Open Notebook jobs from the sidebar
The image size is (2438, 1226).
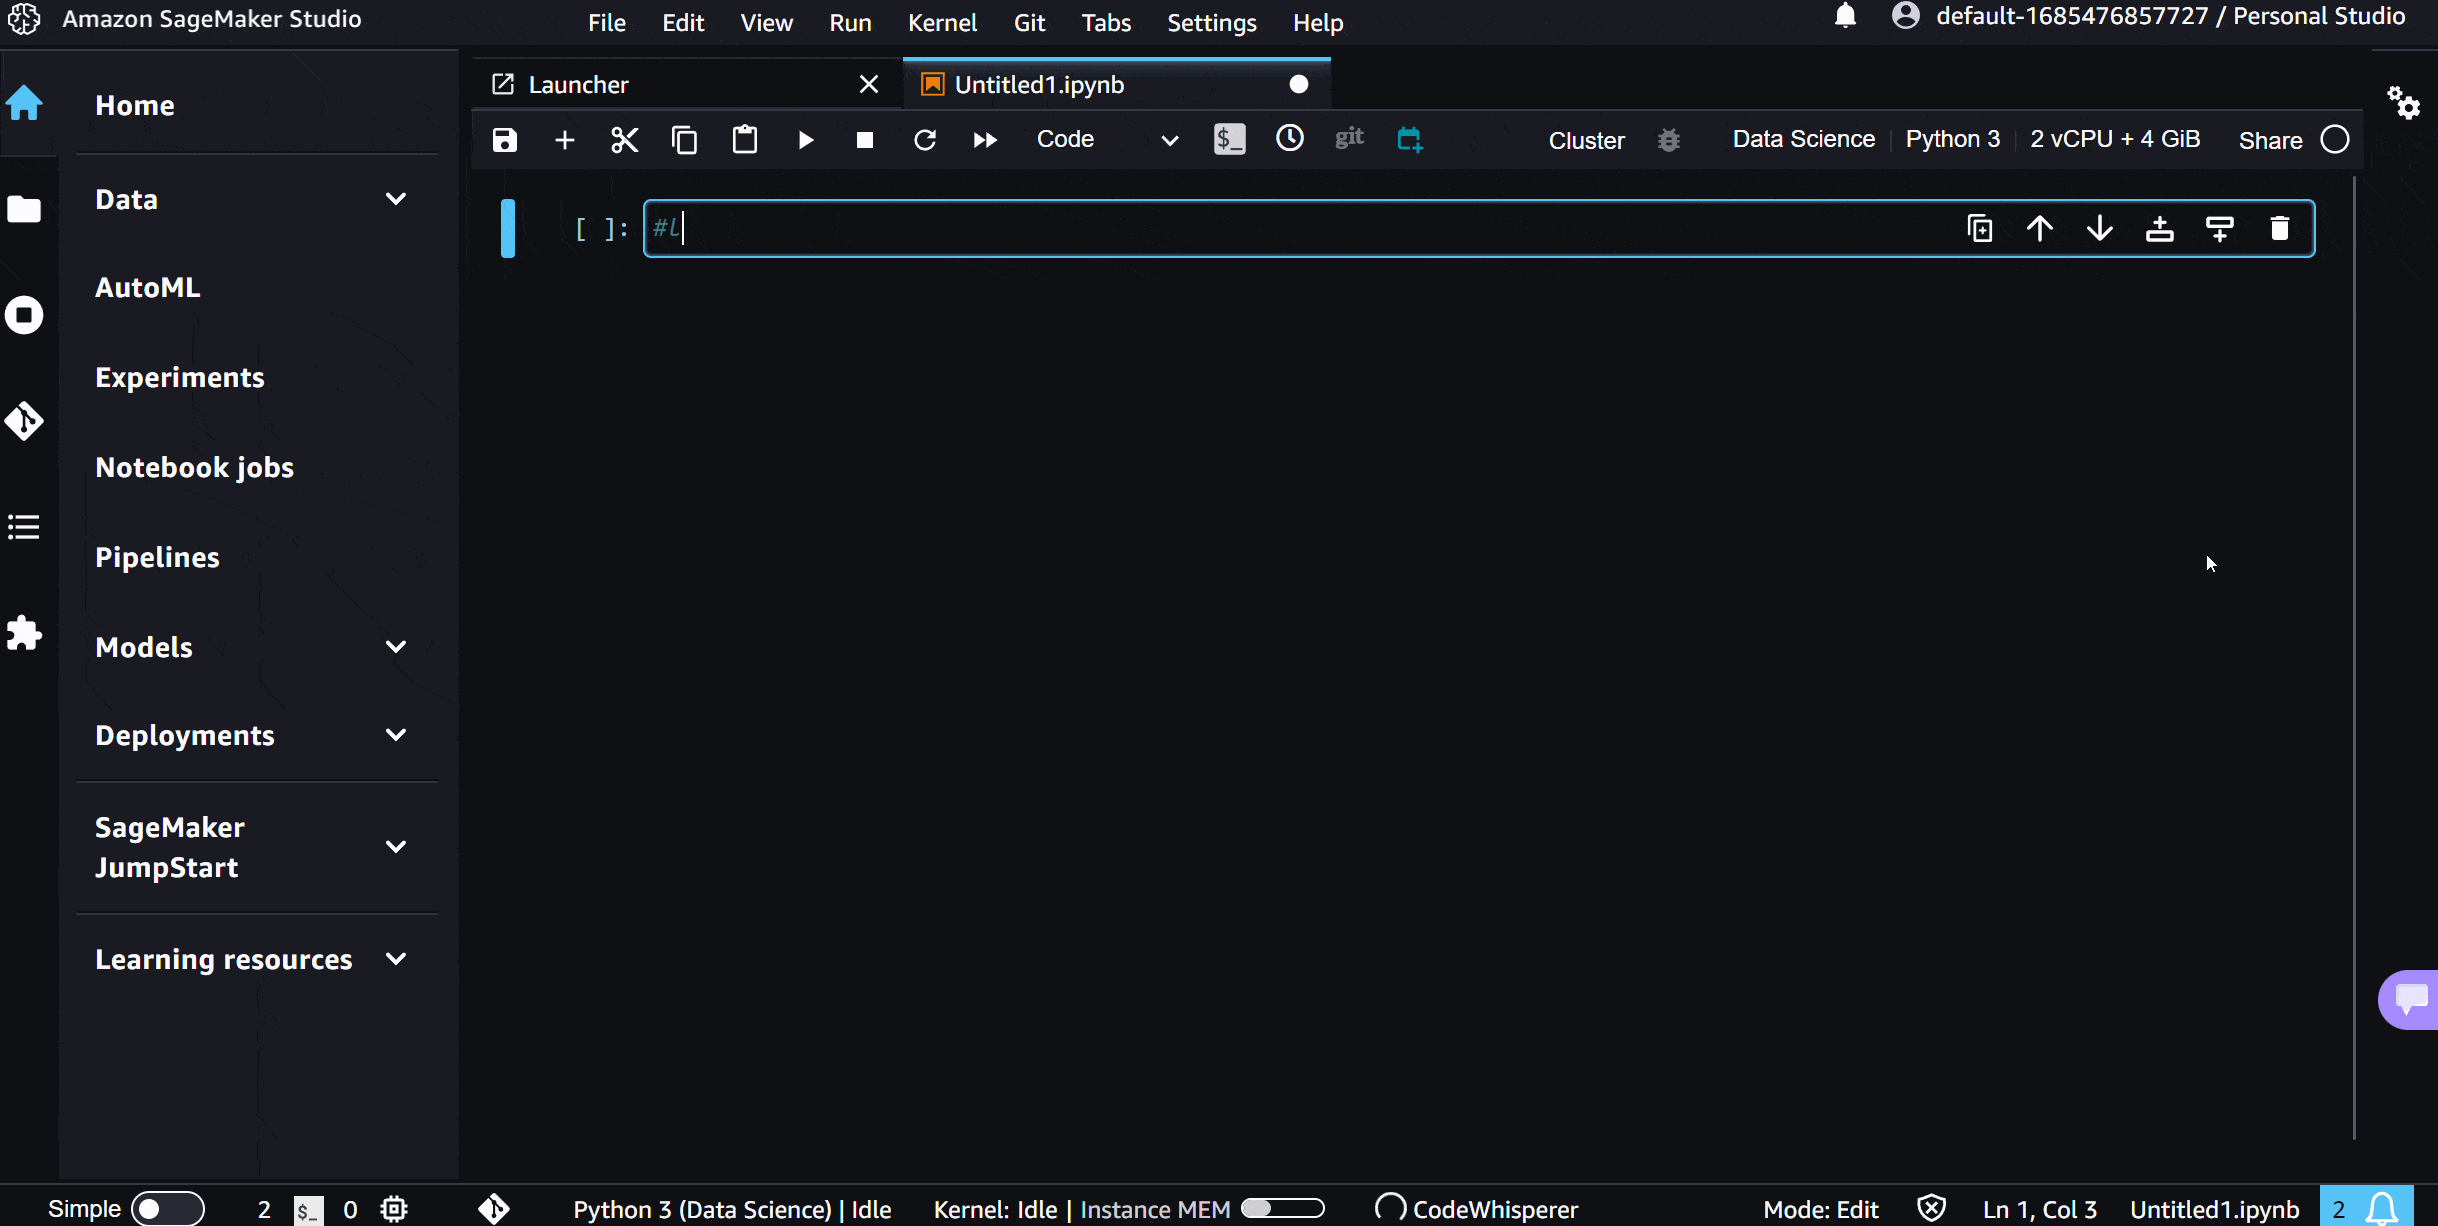195,466
